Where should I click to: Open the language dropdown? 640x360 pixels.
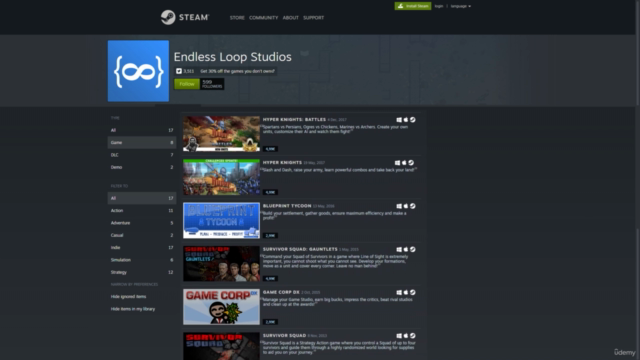point(460,6)
